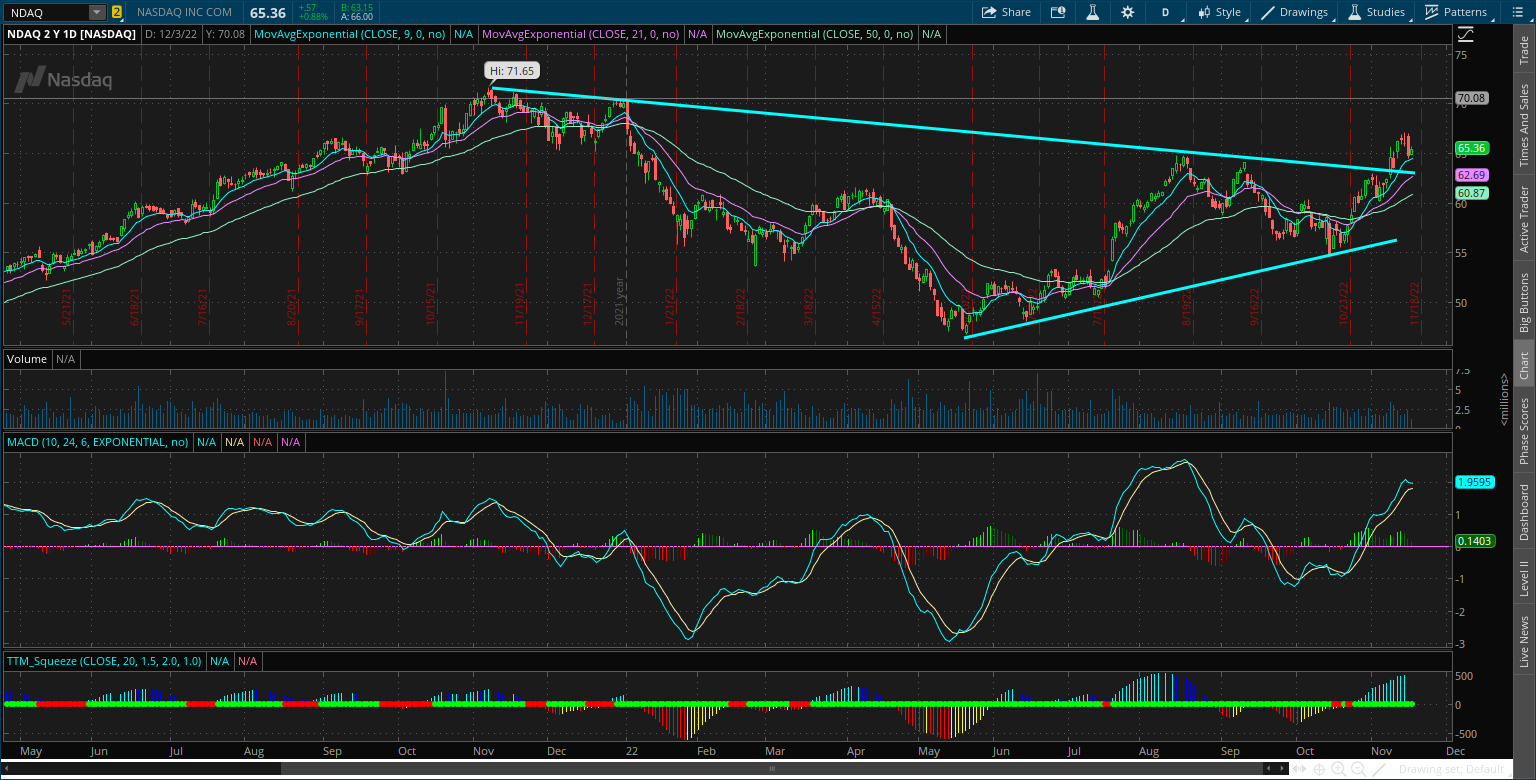Click MovAvgExponential (CLOSE, 9) label
1536x780 pixels.
click(350, 34)
